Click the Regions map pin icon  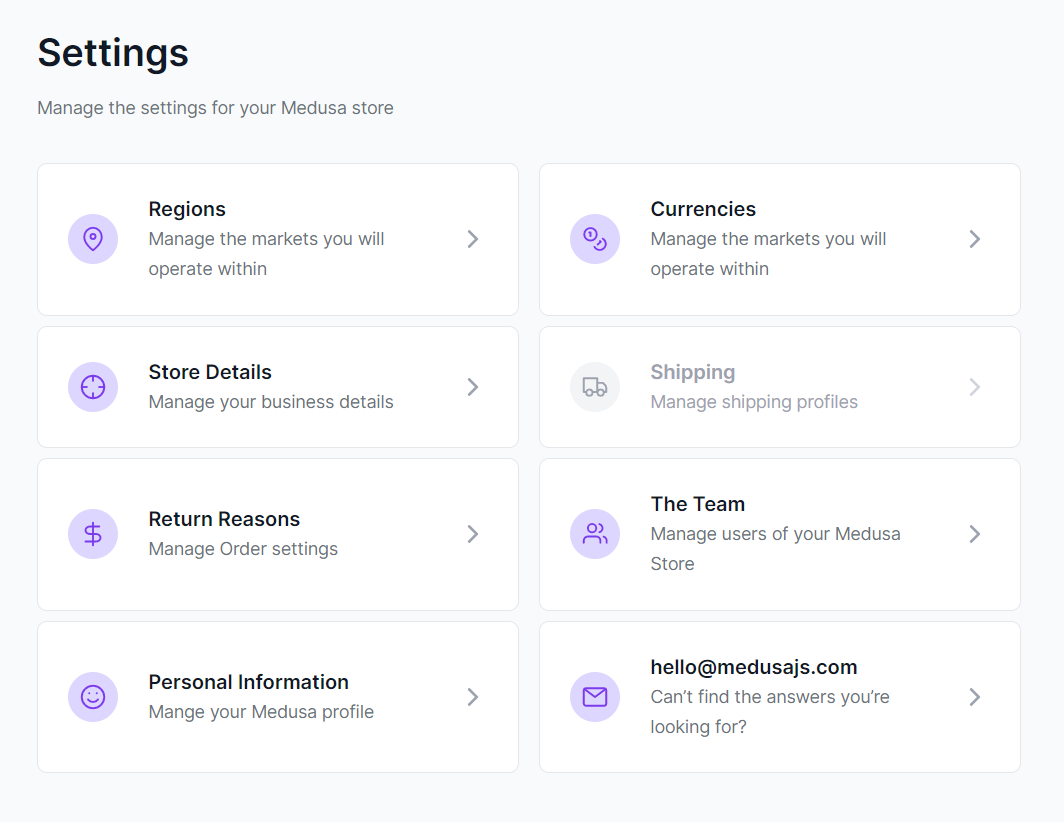pos(93,239)
